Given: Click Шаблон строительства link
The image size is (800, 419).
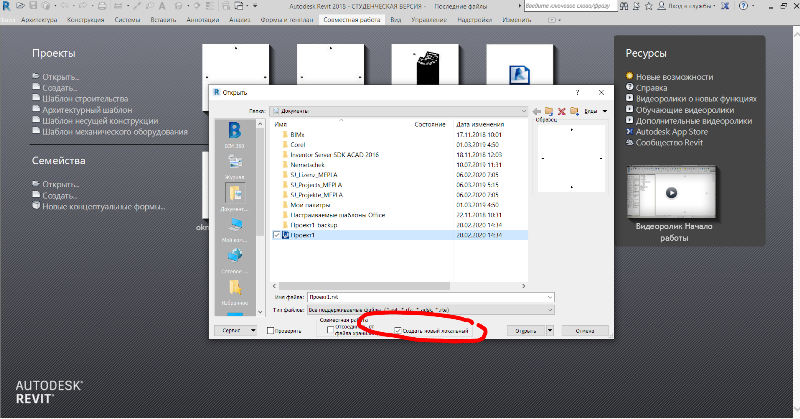Looking at the screenshot, I should pos(85,98).
